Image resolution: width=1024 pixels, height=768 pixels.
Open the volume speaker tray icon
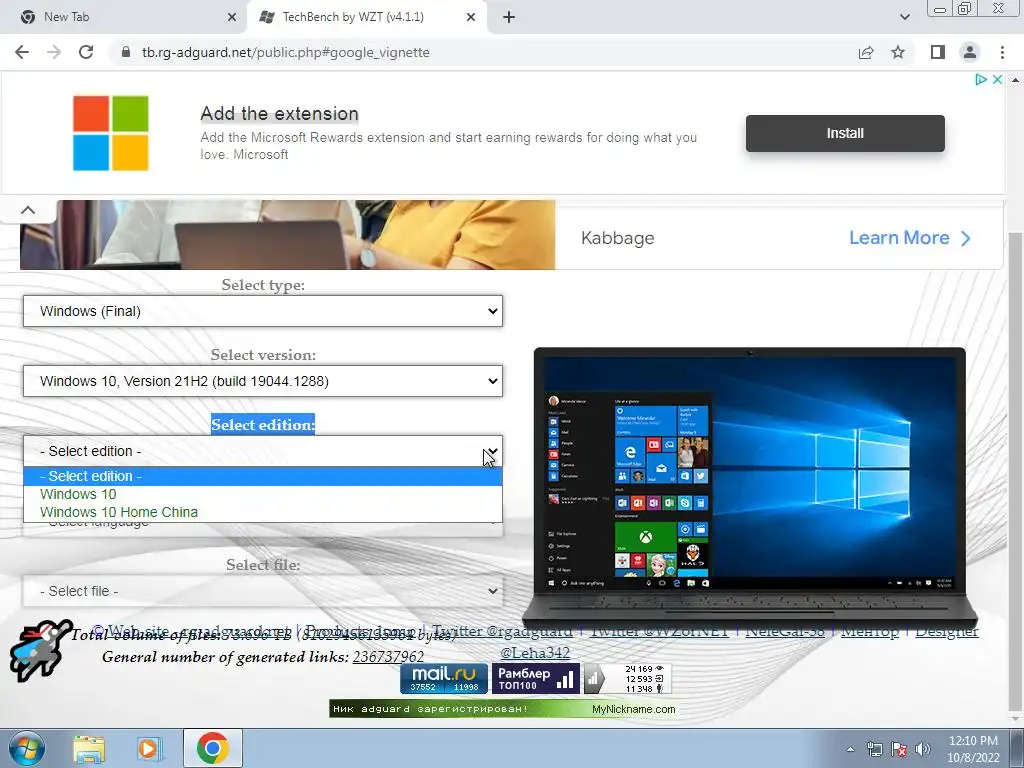[922, 749]
